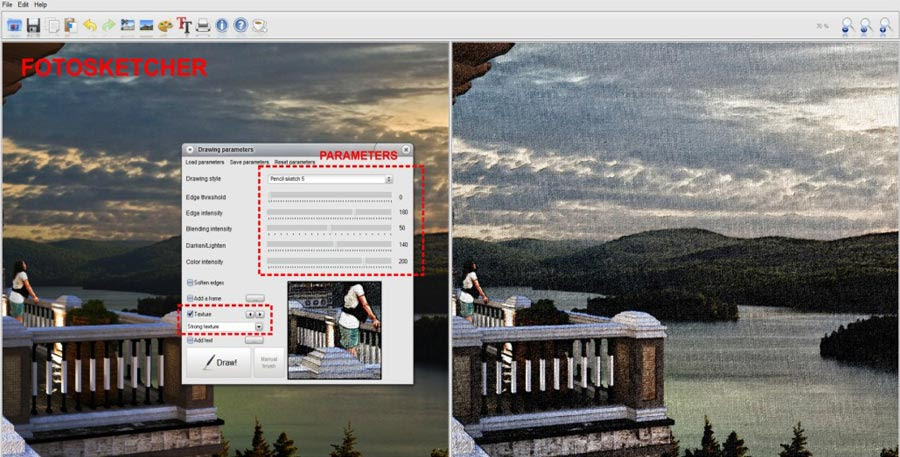Image resolution: width=900 pixels, height=457 pixels.
Task: Click the original source photo panel
Action: click(x=225, y=250)
